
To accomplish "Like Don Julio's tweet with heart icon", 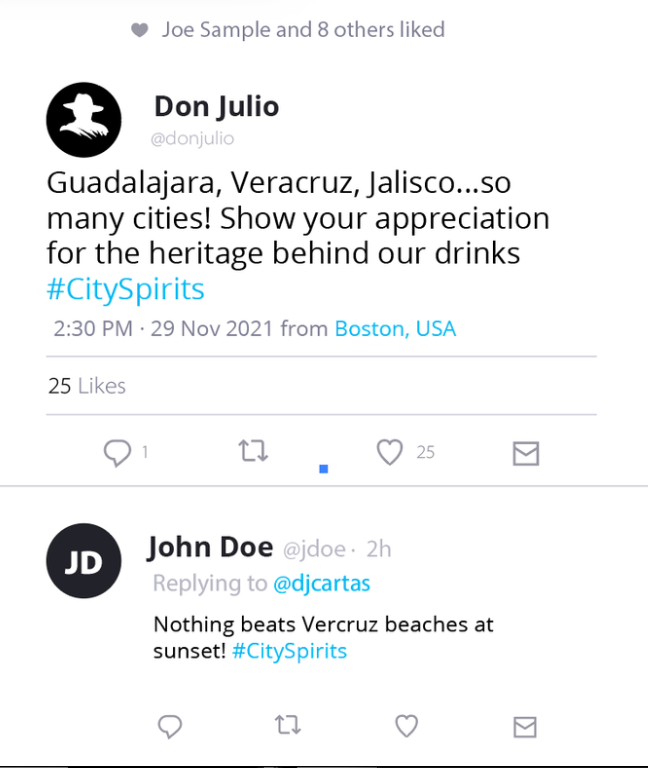I will pos(389,453).
